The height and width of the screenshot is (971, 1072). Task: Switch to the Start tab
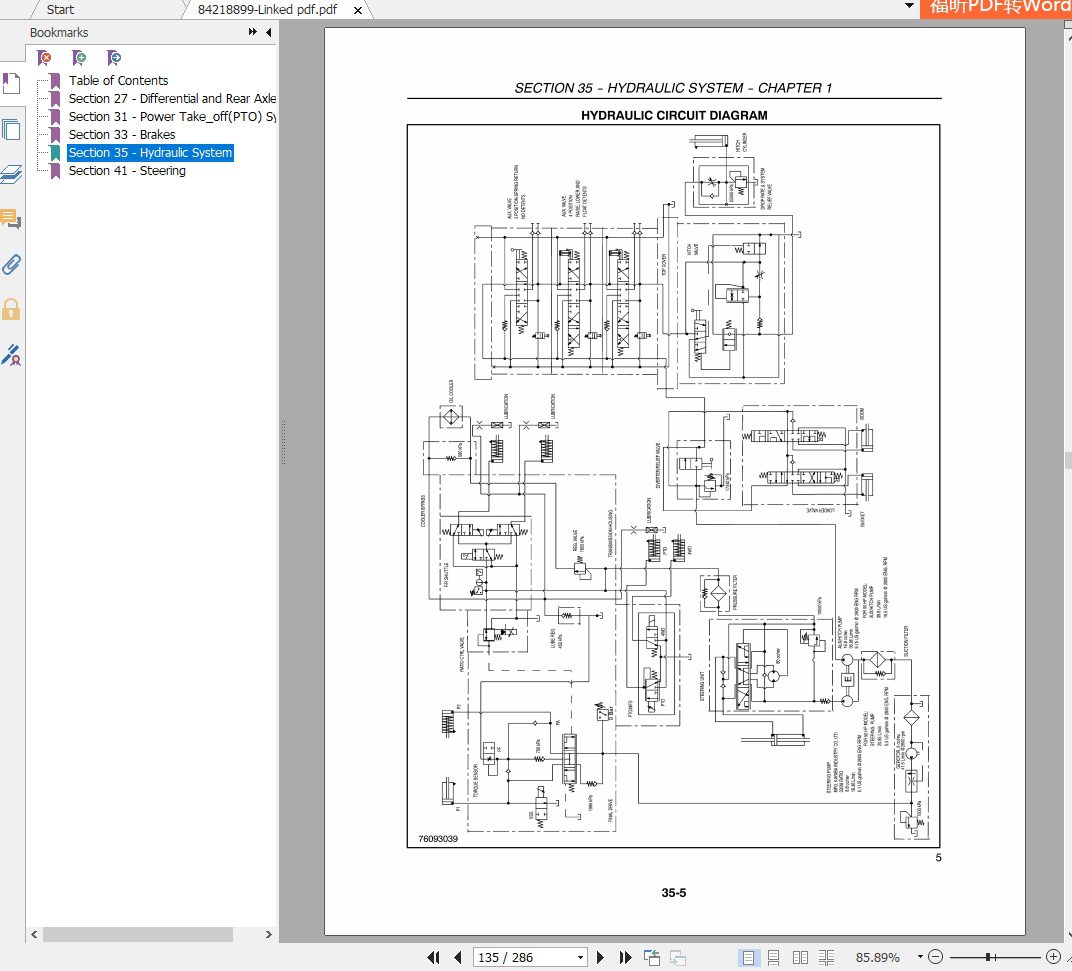tap(60, 10)
